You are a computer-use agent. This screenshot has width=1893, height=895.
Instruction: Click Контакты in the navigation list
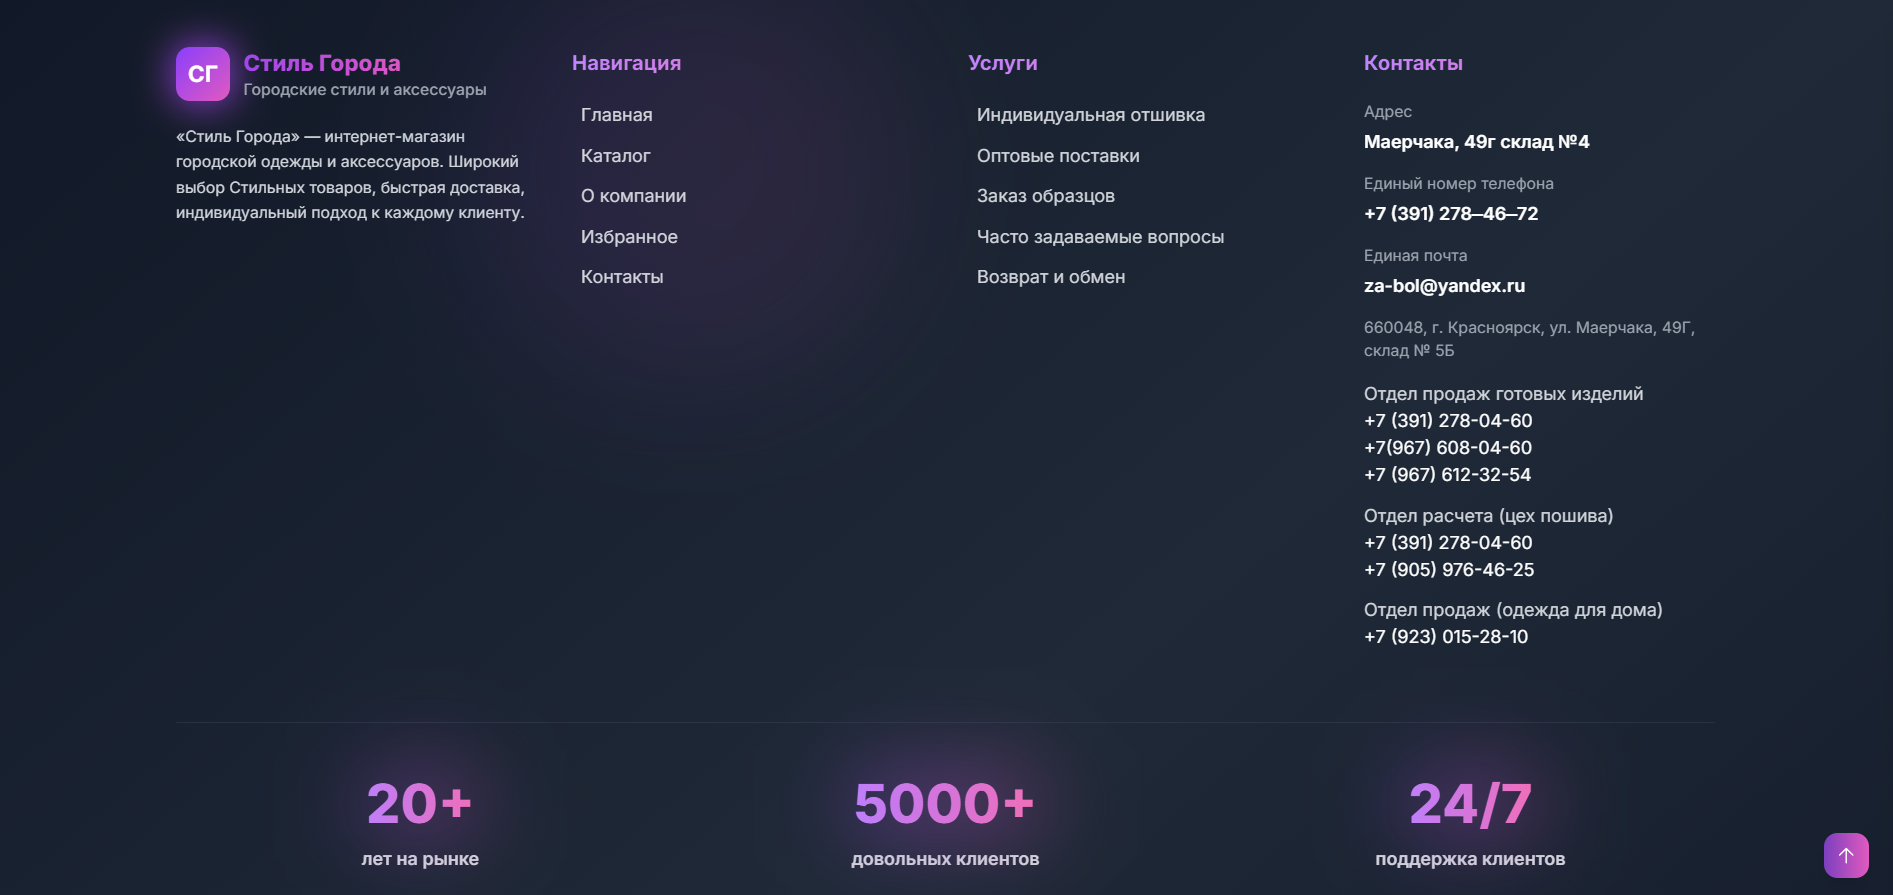coord(621,277)
